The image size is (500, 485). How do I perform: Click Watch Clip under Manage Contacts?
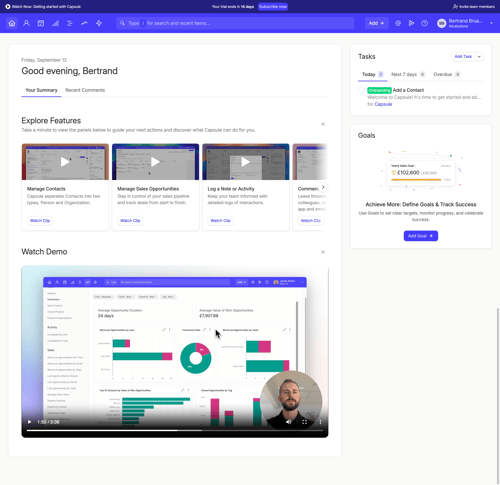tap(40, 220)
